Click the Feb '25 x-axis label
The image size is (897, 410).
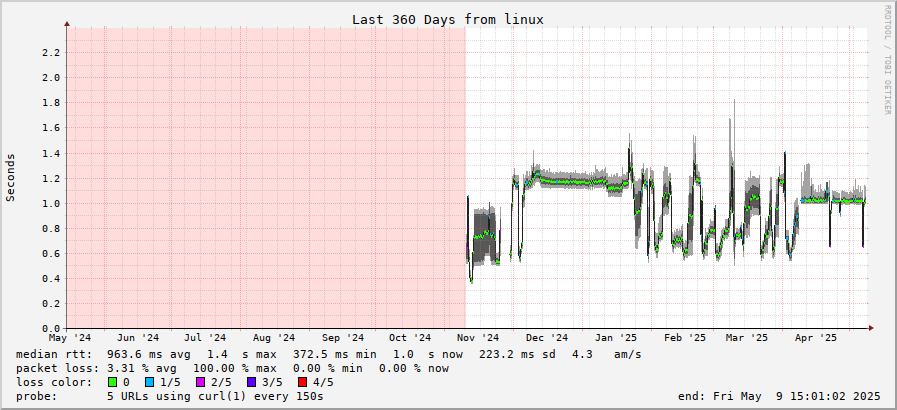coord(685,338)
